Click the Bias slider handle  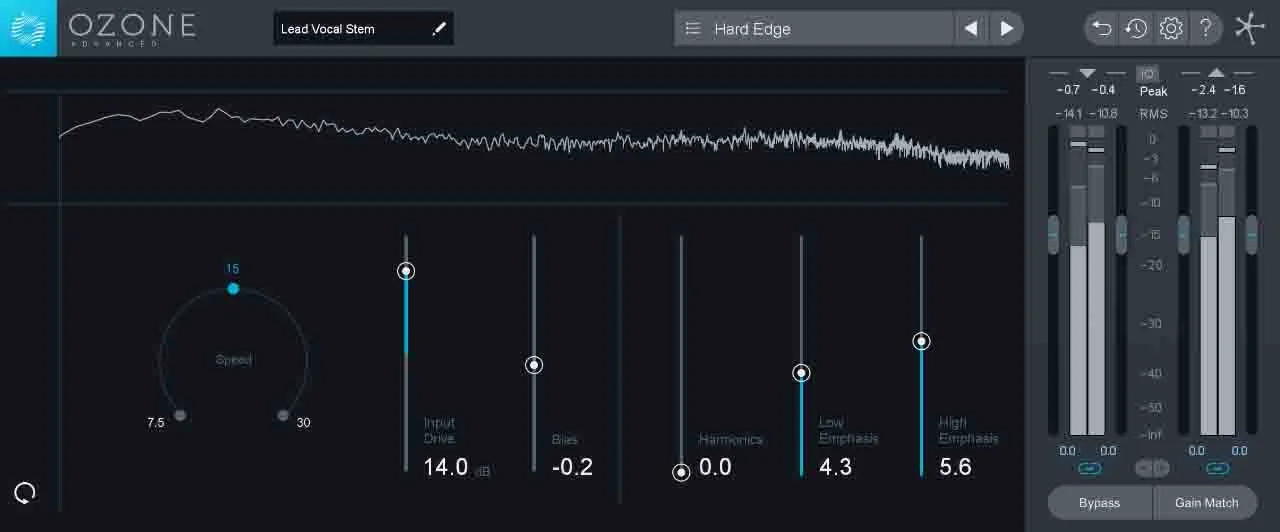[x=534, y=365]
